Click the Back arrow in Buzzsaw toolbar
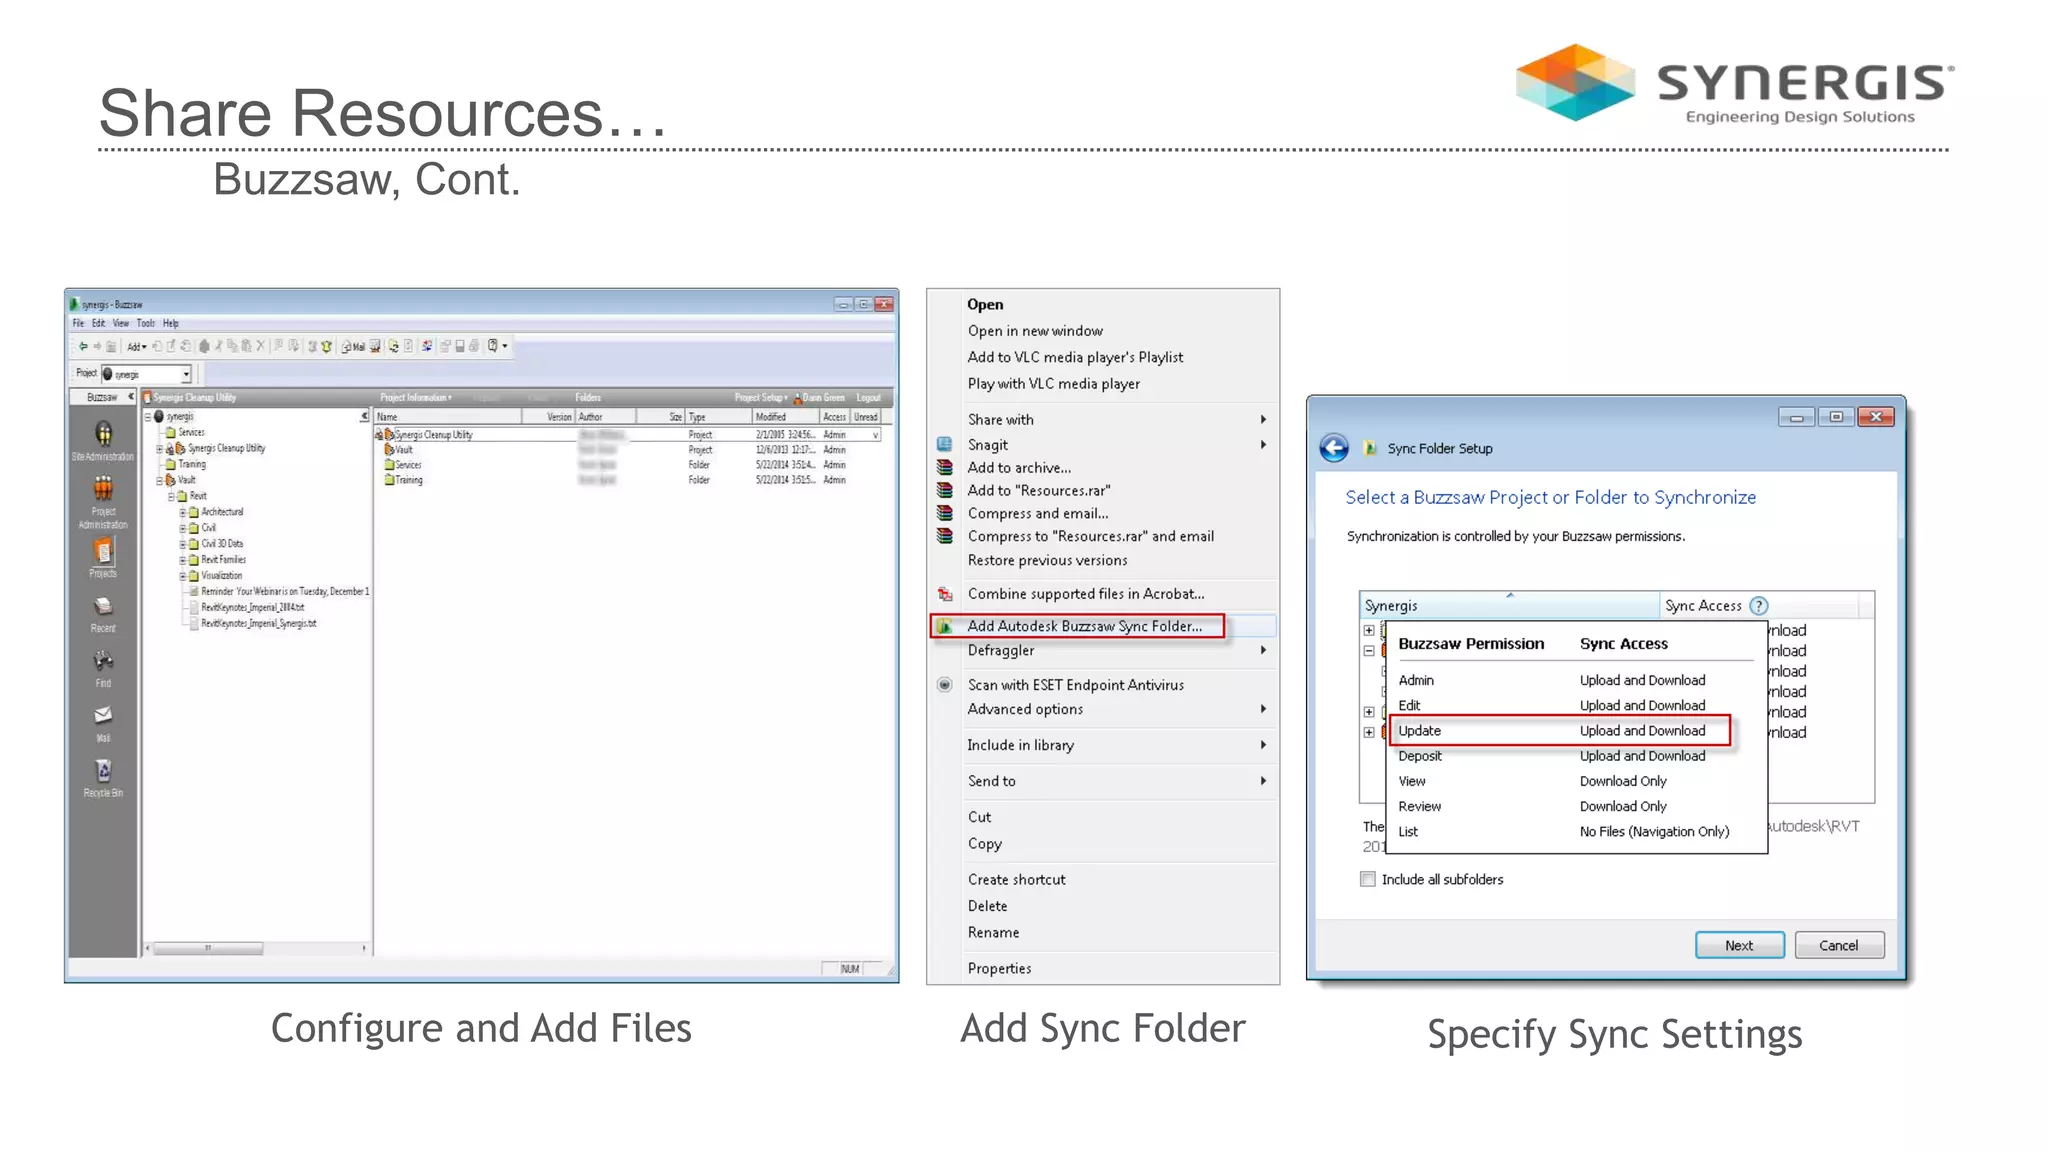Image resolution: width=2048 pixels, height=1152 pixels. pos(84,347)
